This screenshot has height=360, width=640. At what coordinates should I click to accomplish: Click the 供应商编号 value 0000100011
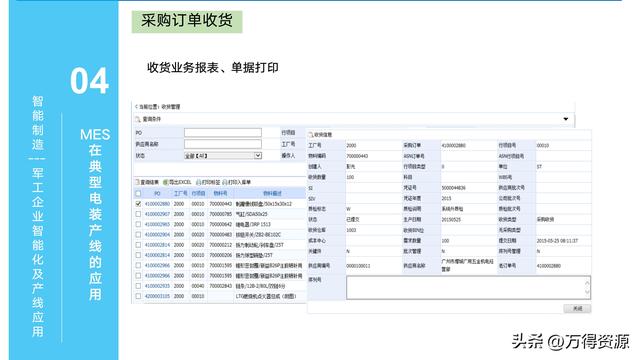tap(358, 266)
